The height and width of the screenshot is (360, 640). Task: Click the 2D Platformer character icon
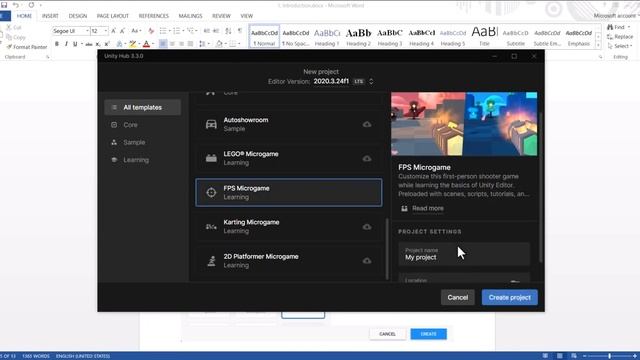tap(211, 260)
